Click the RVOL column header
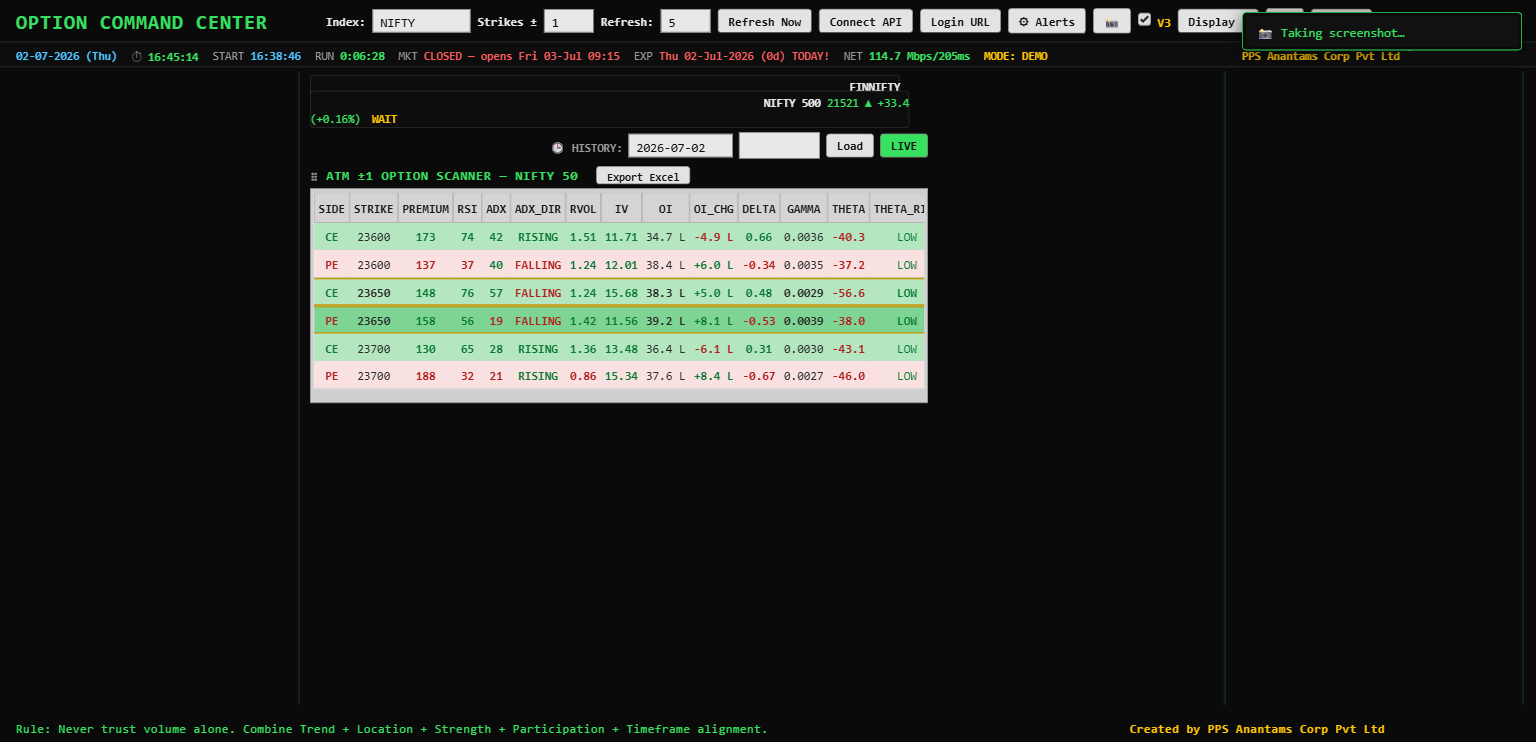This screenshot has height=742, width=1536. pos(583,209)
